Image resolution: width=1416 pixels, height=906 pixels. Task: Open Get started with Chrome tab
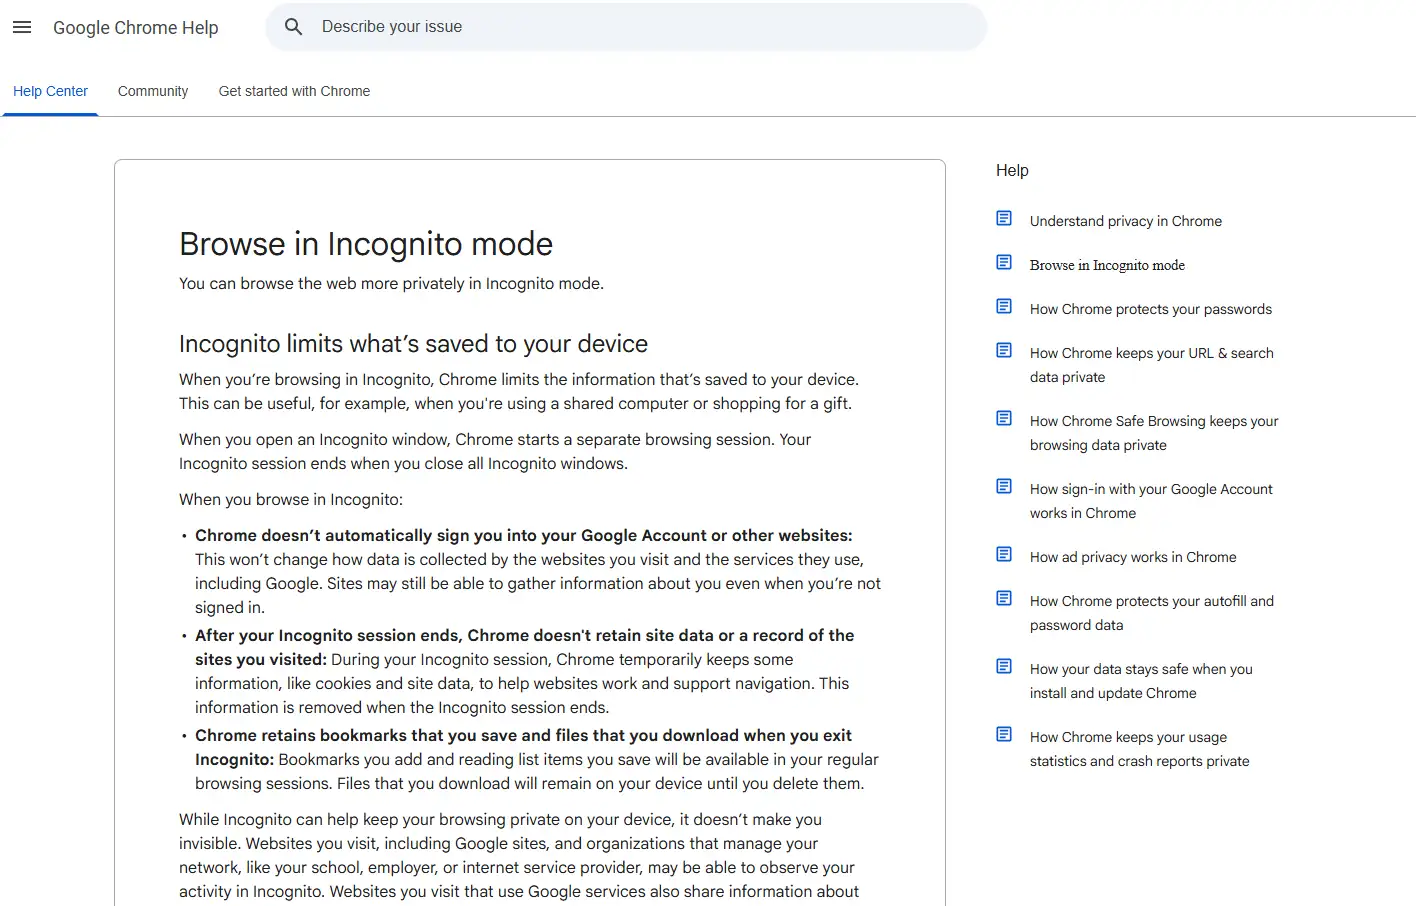click(x=294, y=91)
